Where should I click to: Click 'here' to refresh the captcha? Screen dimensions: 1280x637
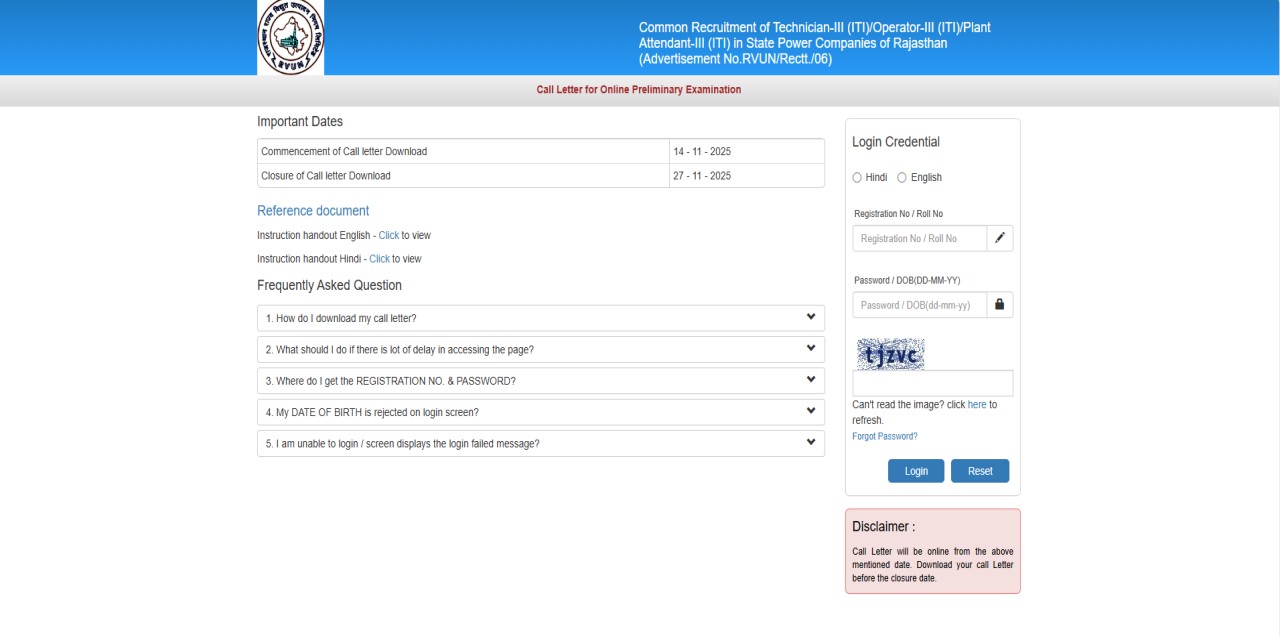pyautogui.click(x=977, y=404)
